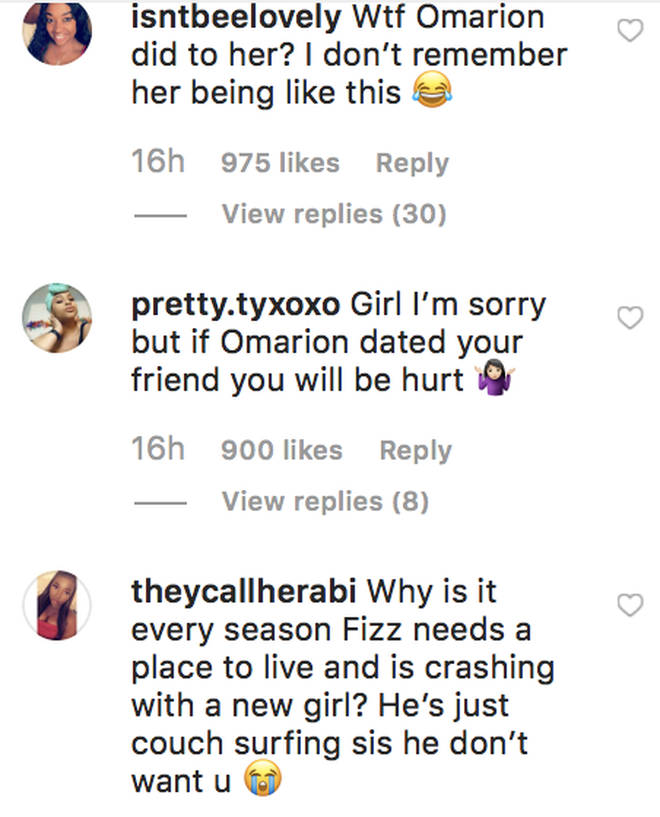Screen dimensions: 660x817
Task: Expand View replies (8)
Action: coord(325,501)
